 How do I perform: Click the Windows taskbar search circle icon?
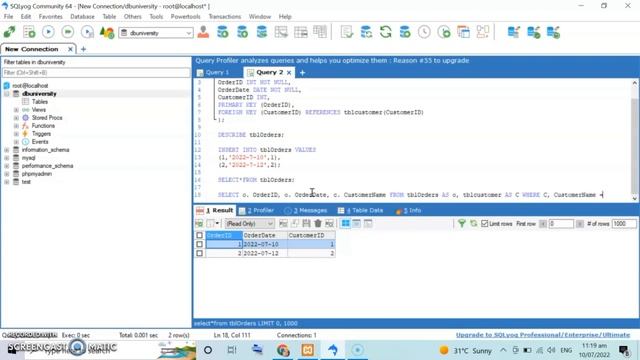(208, 350)
